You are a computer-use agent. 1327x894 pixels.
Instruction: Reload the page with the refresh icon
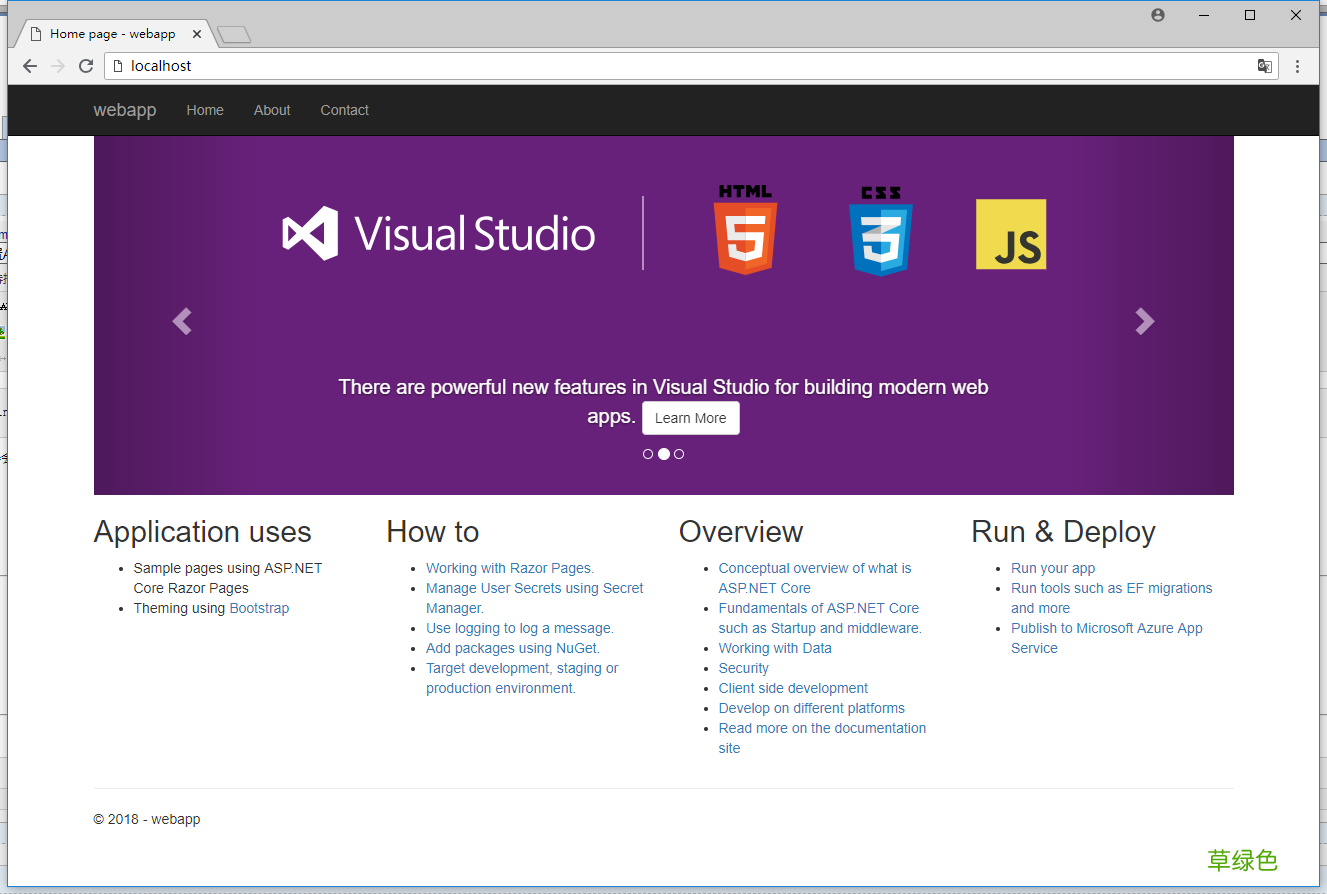pyautogui.click(x=85, y=65)
